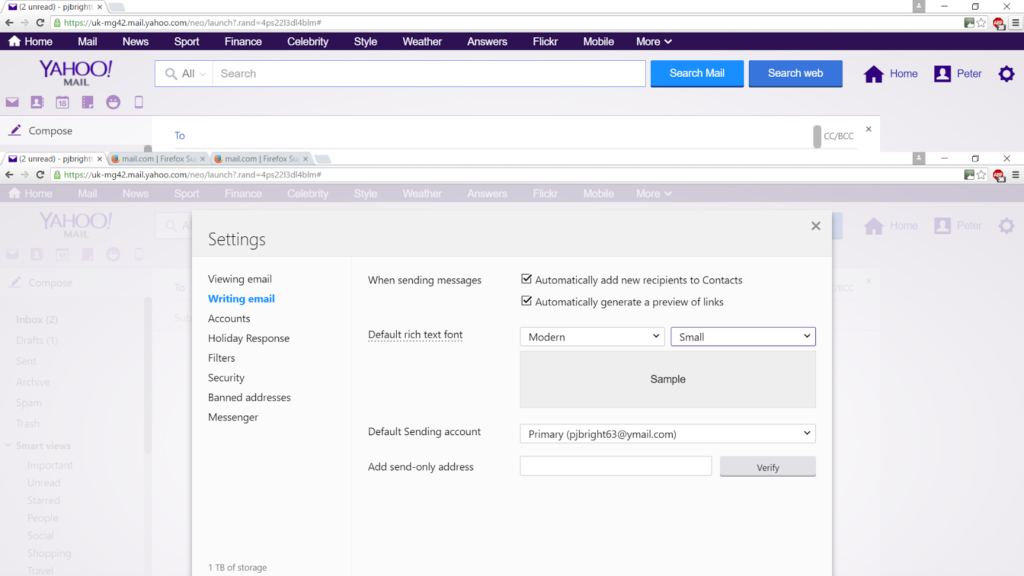Open the Modern font family dropdown

592,337
